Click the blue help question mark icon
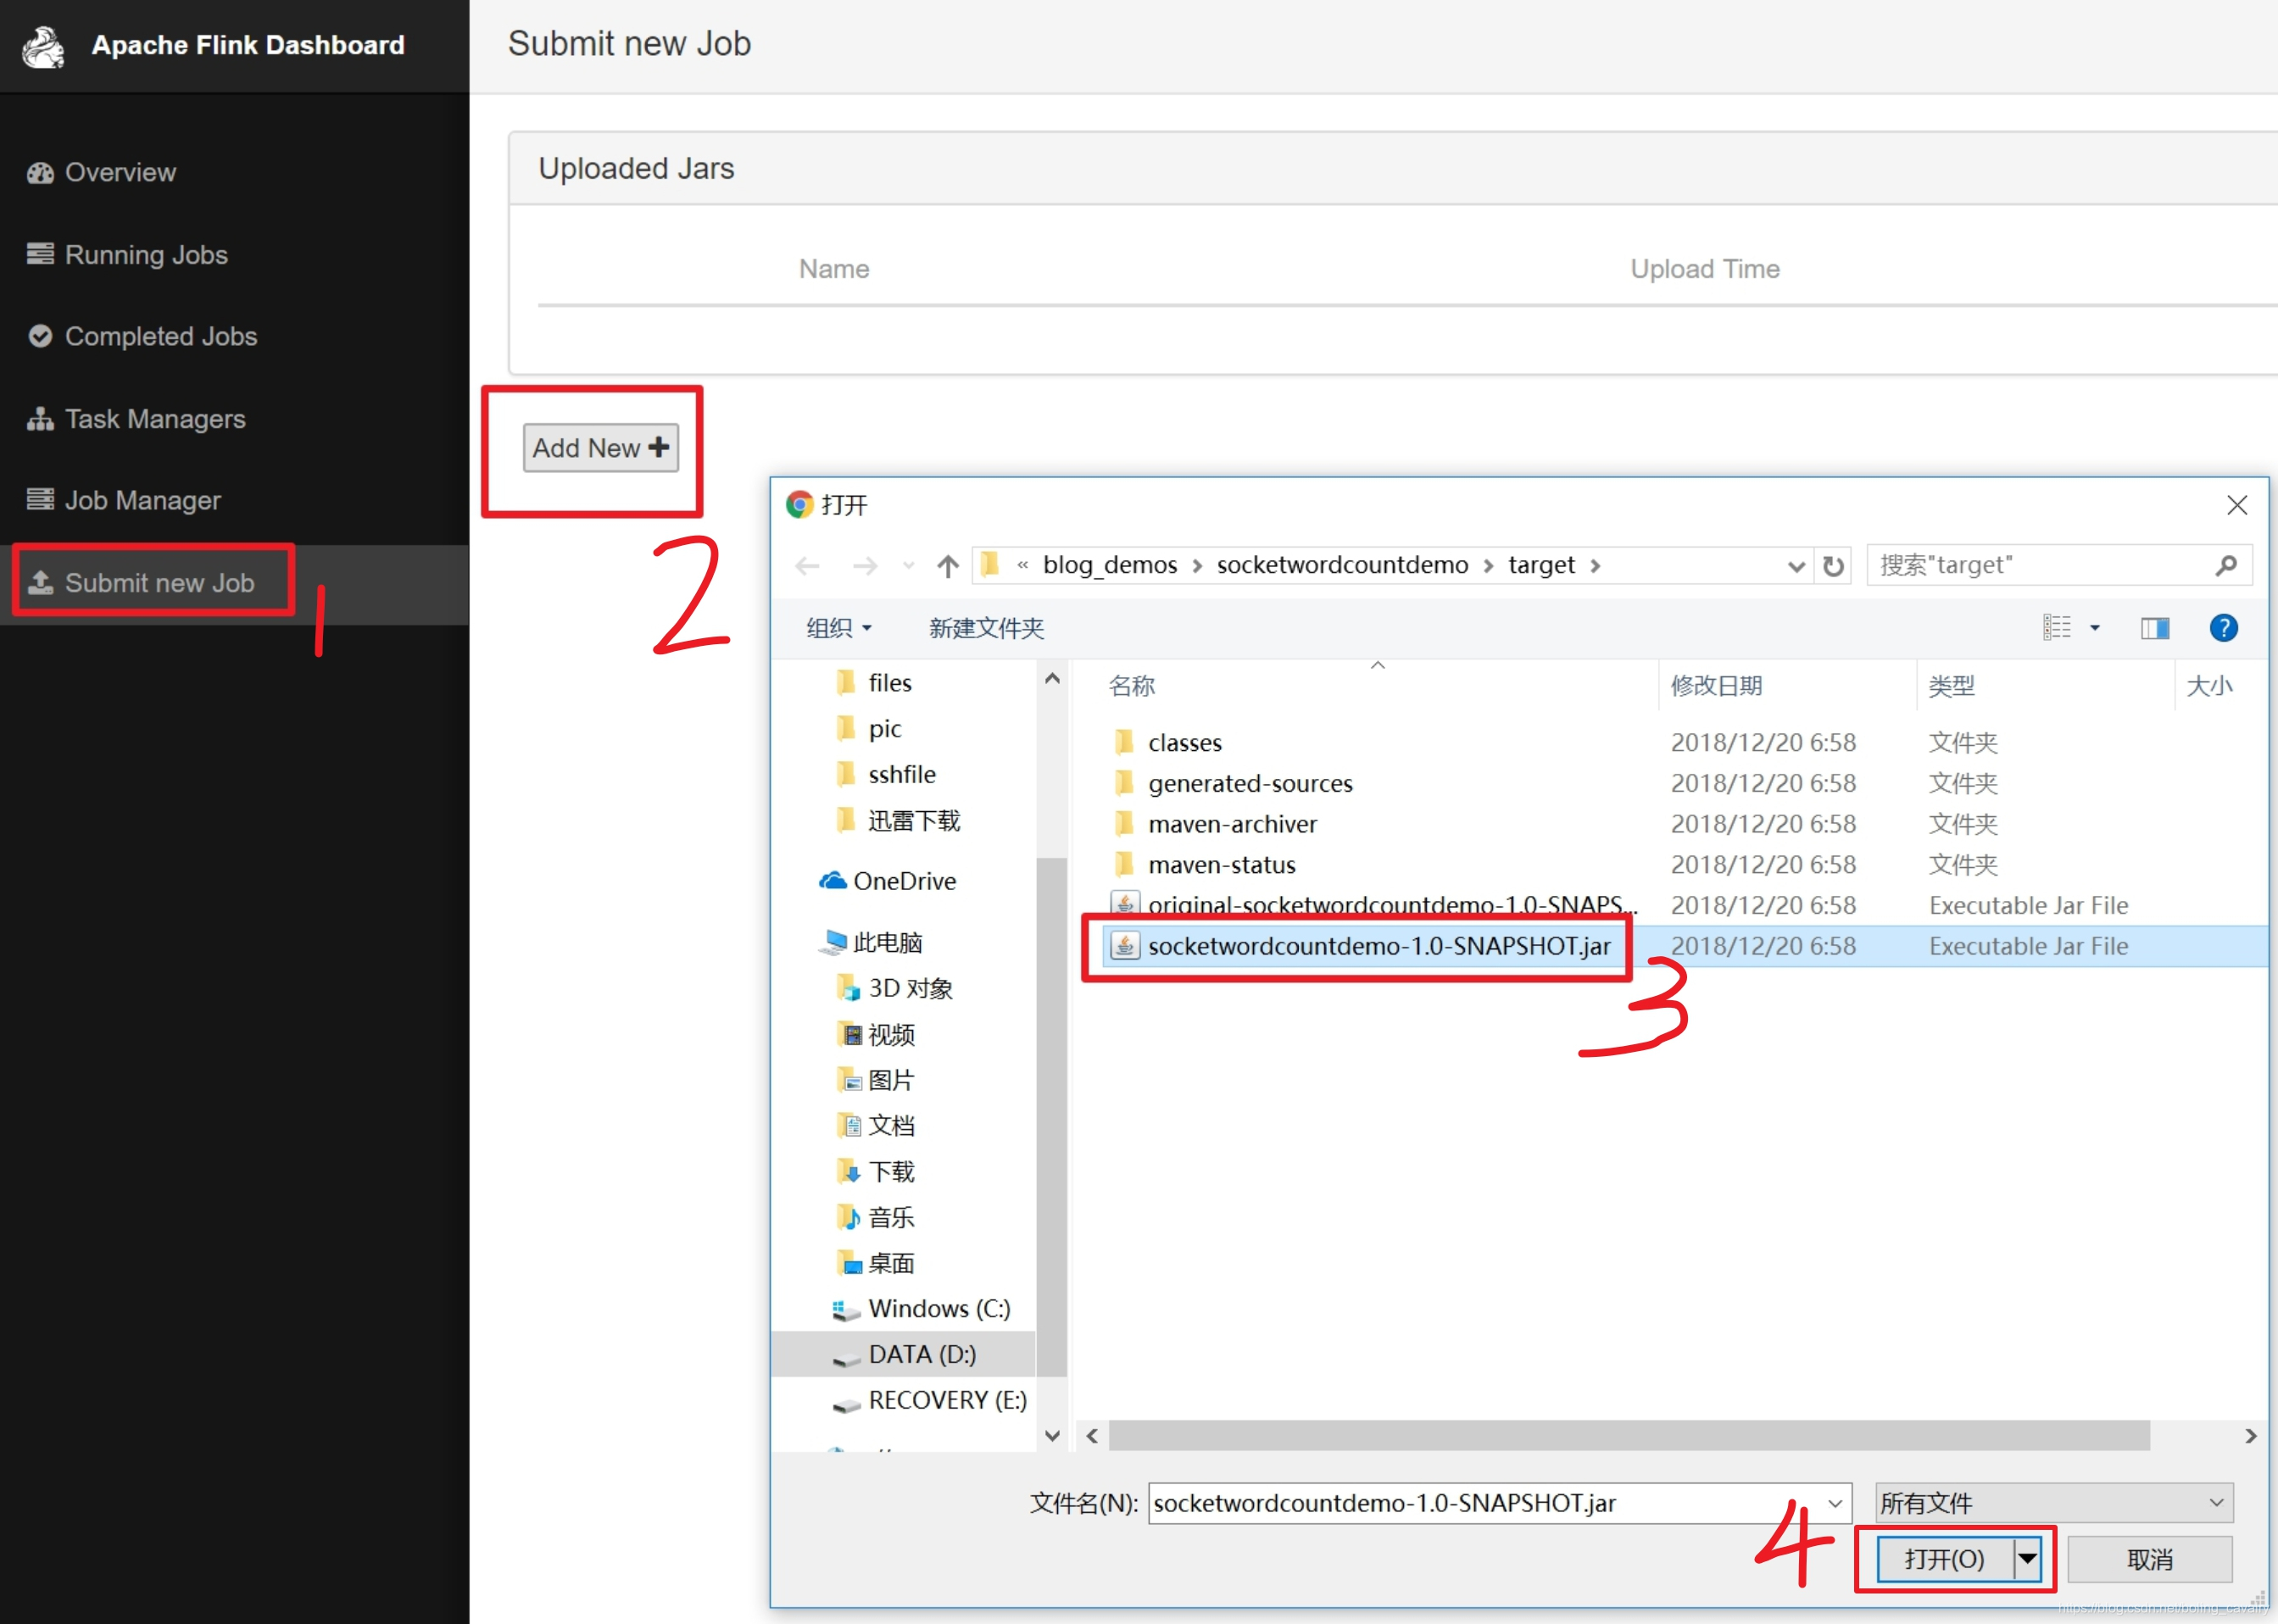Viewport: 2278px width, 1624px height. tap(2222, 628)
